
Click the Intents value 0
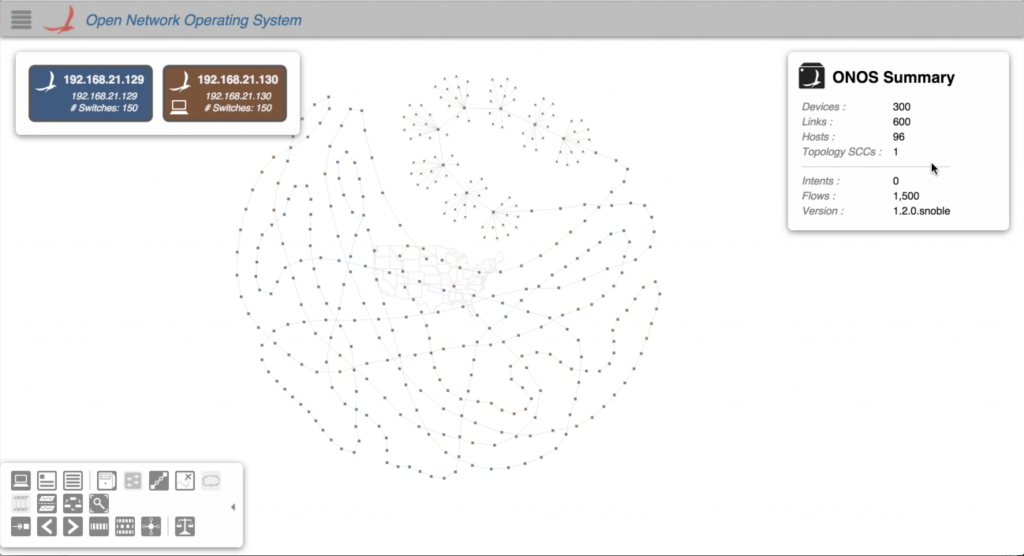[x=895, y=181]
